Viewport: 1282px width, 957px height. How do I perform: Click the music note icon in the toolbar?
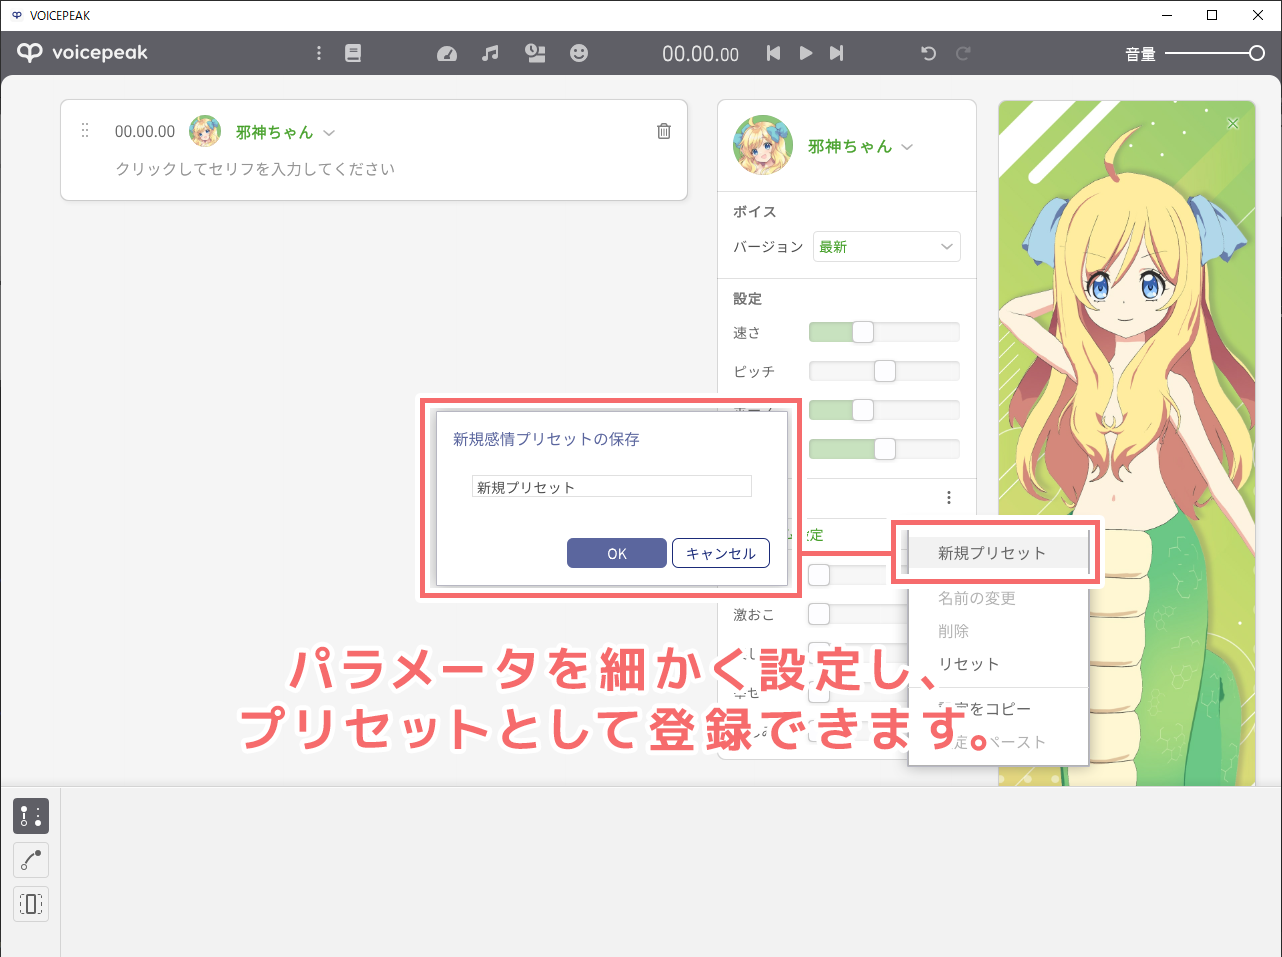coord(490,53)
